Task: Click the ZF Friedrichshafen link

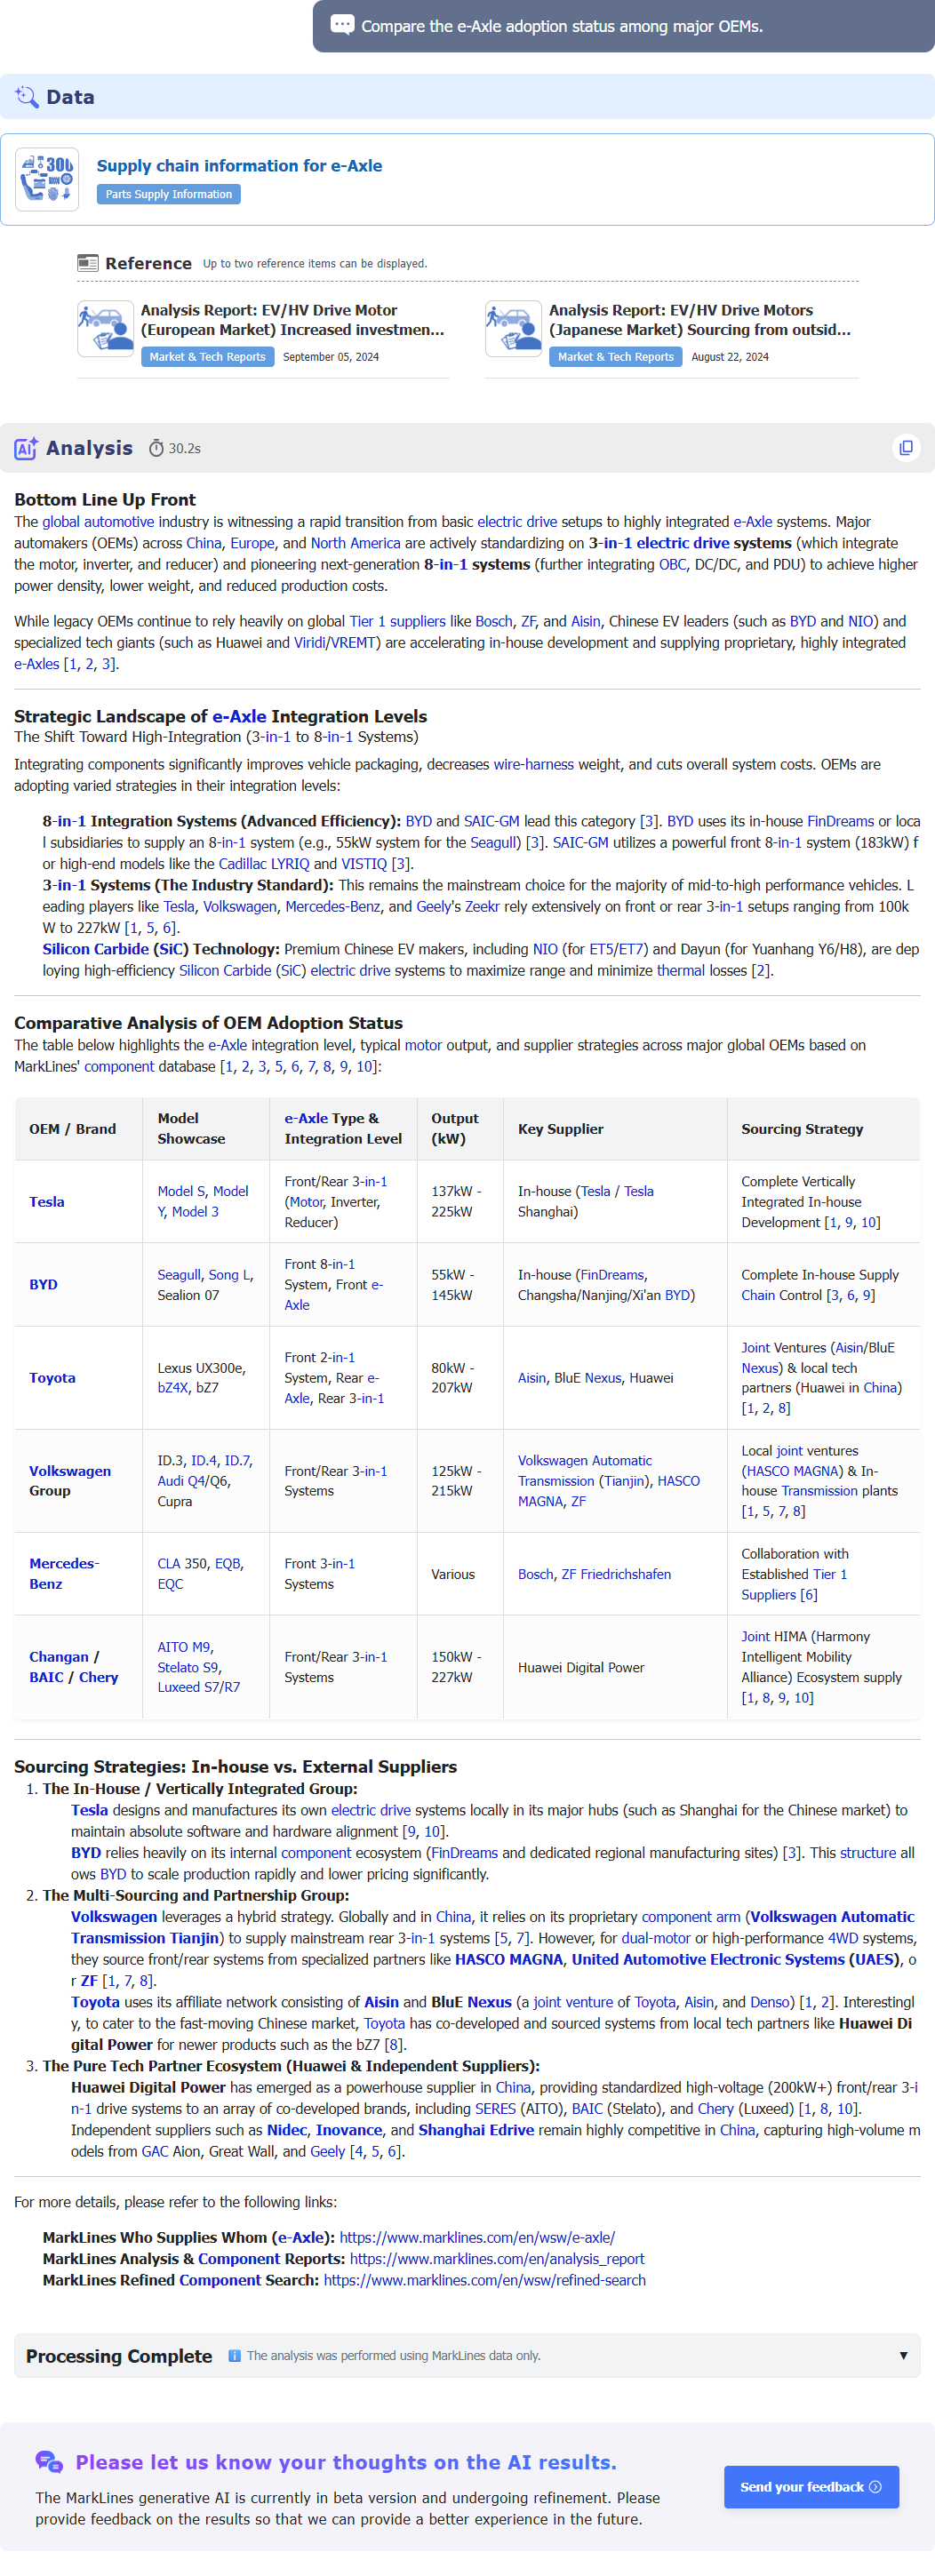Action: [616, 1574]
